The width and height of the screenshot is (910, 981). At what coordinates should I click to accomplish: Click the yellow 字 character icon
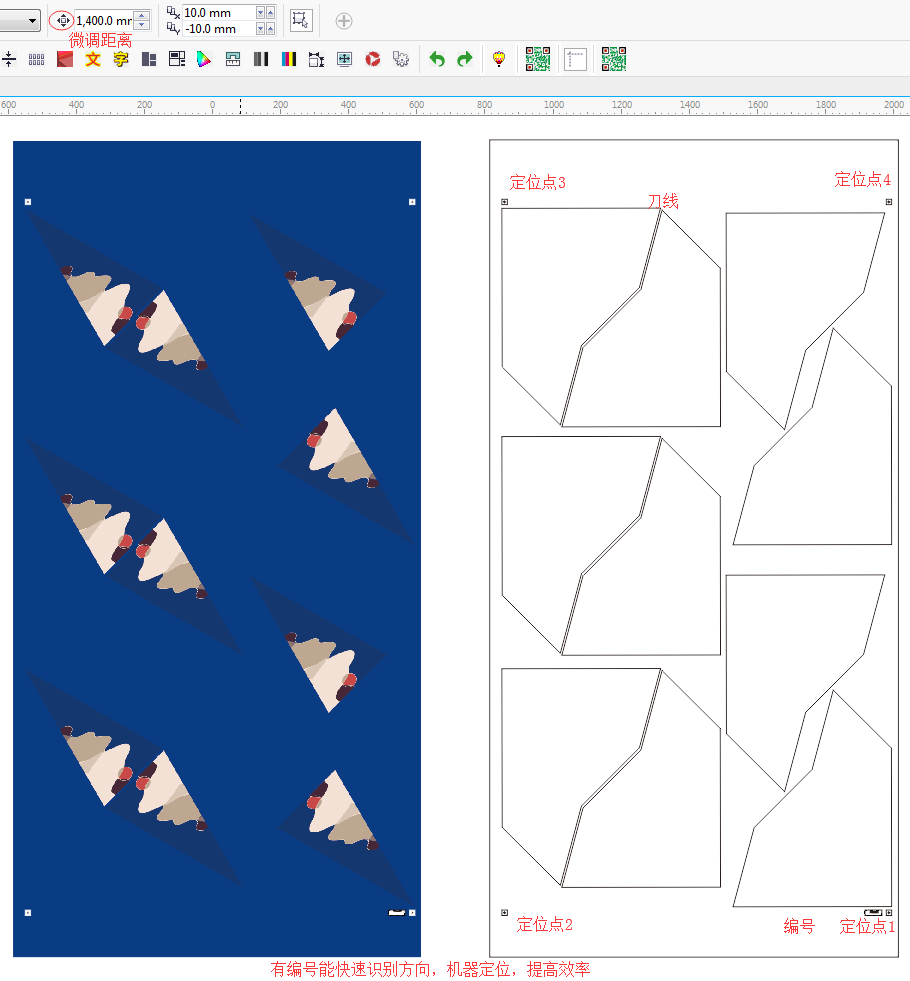pos(121,60)
